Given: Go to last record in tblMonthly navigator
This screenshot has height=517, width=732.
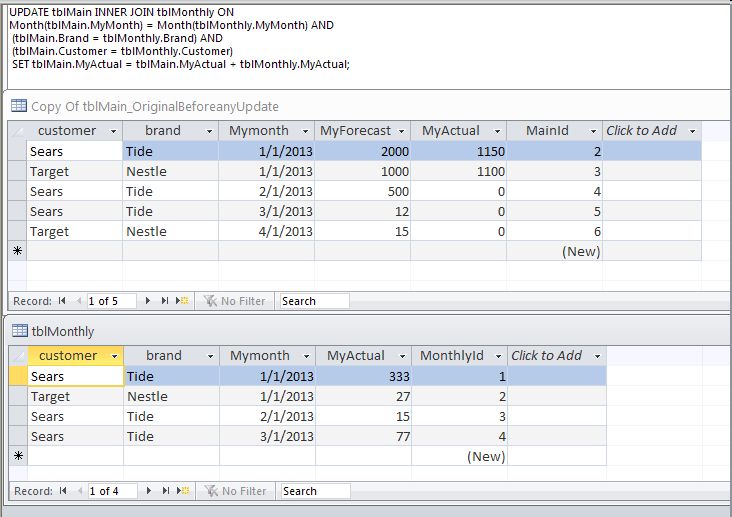Looking at the screenshot, I should coord(165,491).
